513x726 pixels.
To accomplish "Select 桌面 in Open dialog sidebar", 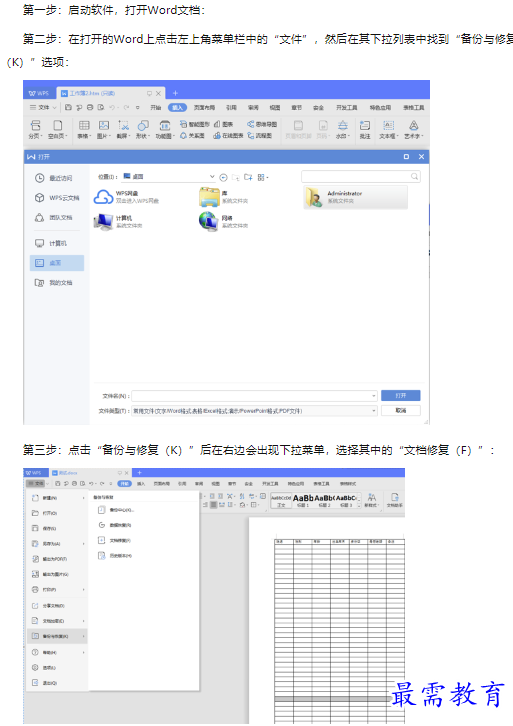I will point(57,263).
